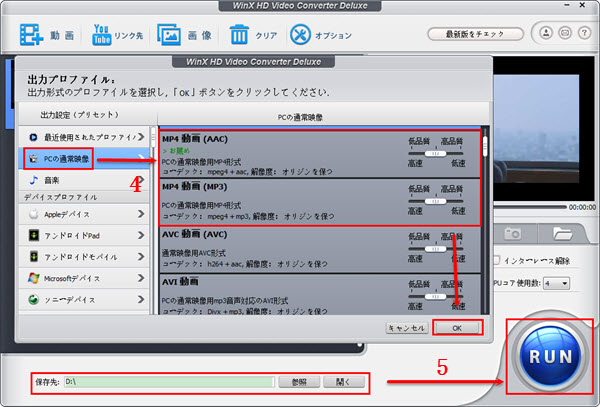Click the save destination path field
The width and height of the screenshot is (600, 407).
pyautogui.click(x=169, y=382)
